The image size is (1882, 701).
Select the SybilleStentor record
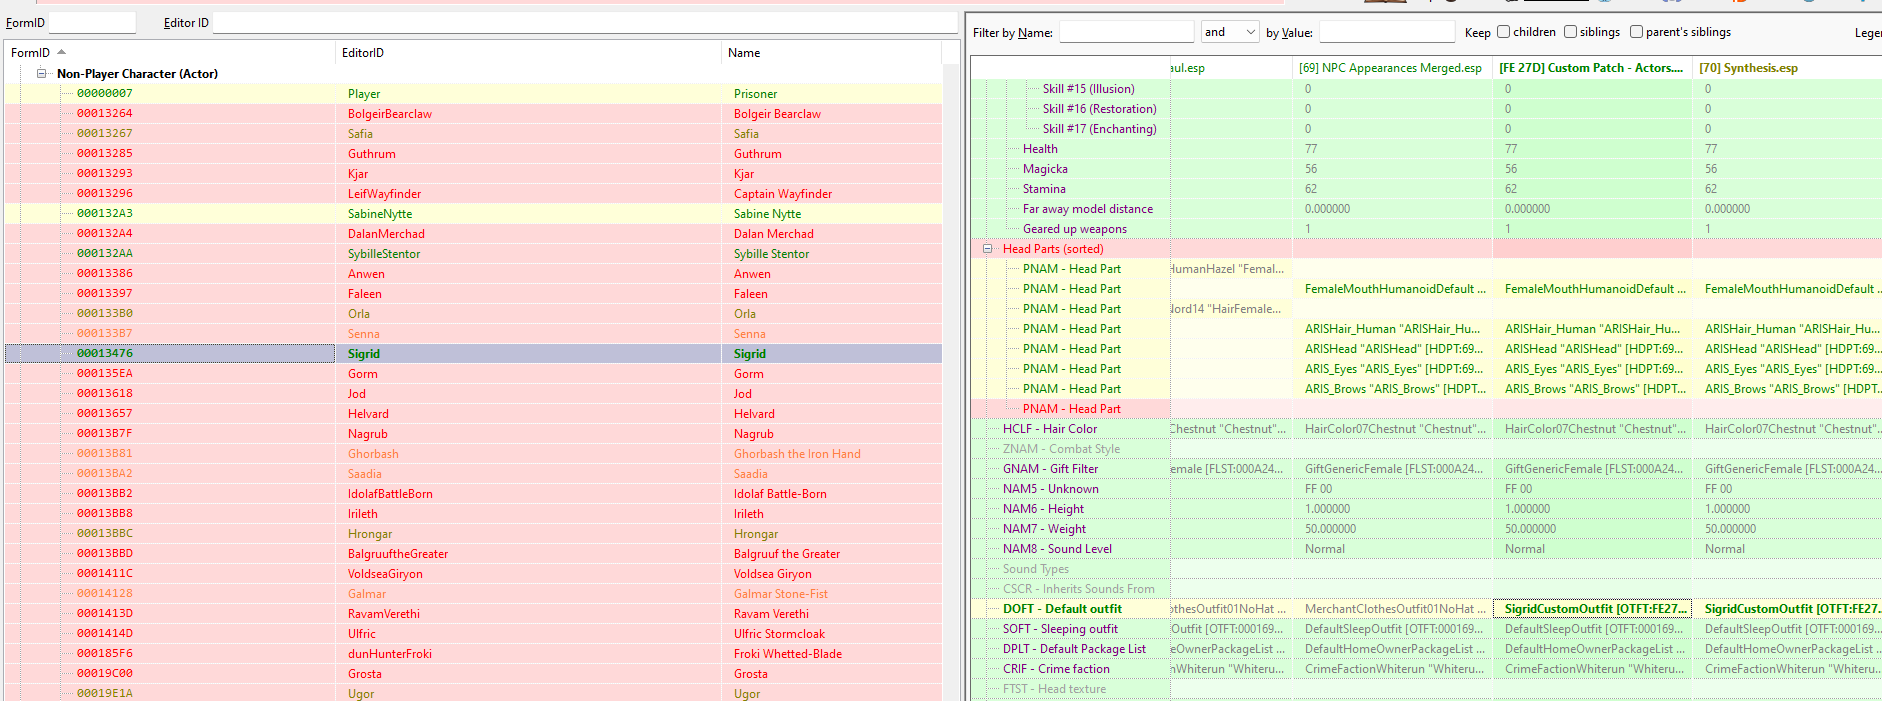tap(473, 253)
